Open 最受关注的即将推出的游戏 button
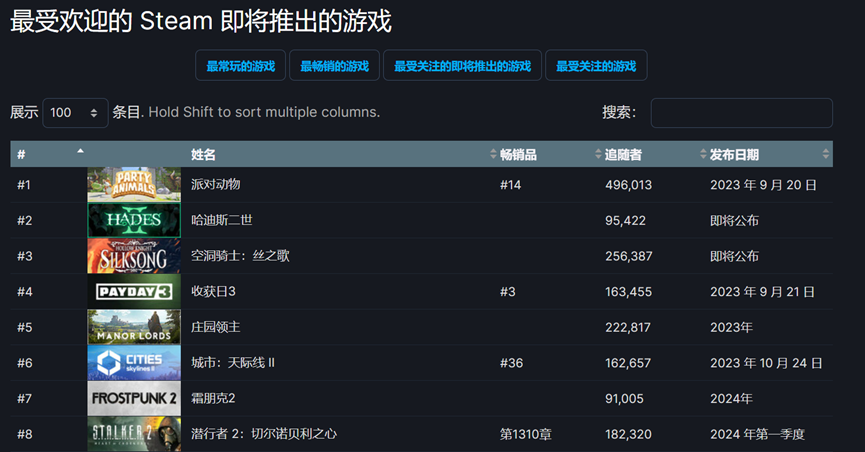The width and height of the screenshot is (865, 452). [462, 66]
